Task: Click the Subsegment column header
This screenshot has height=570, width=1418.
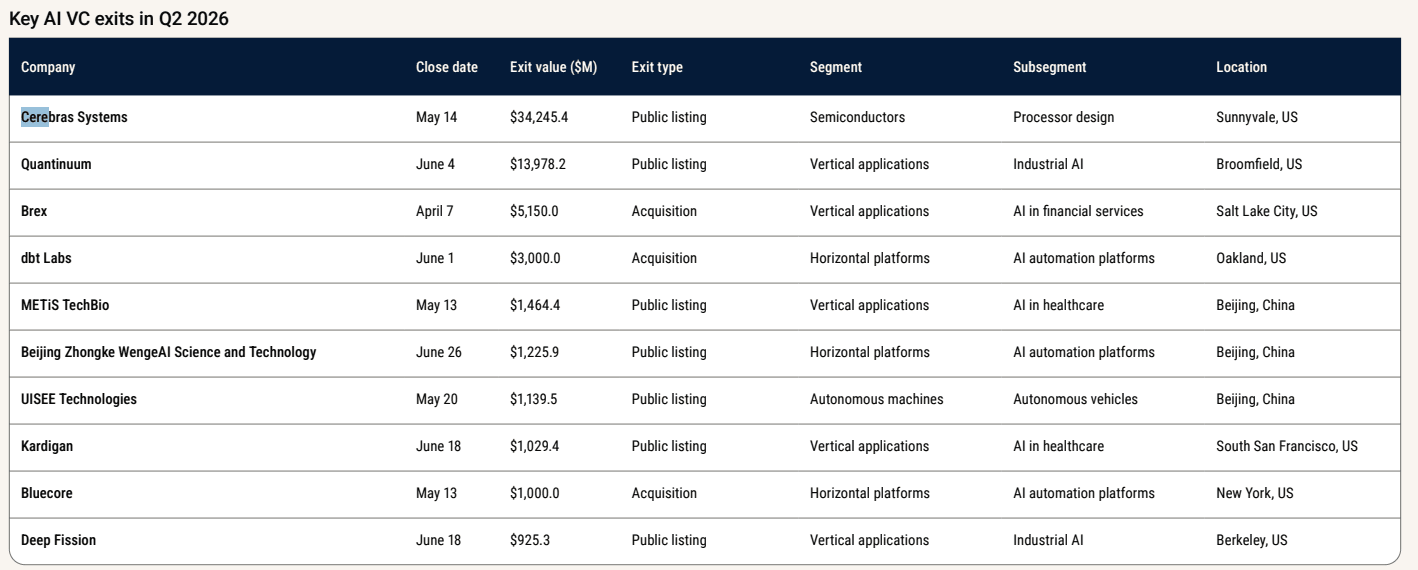Action: point(1049,67)
